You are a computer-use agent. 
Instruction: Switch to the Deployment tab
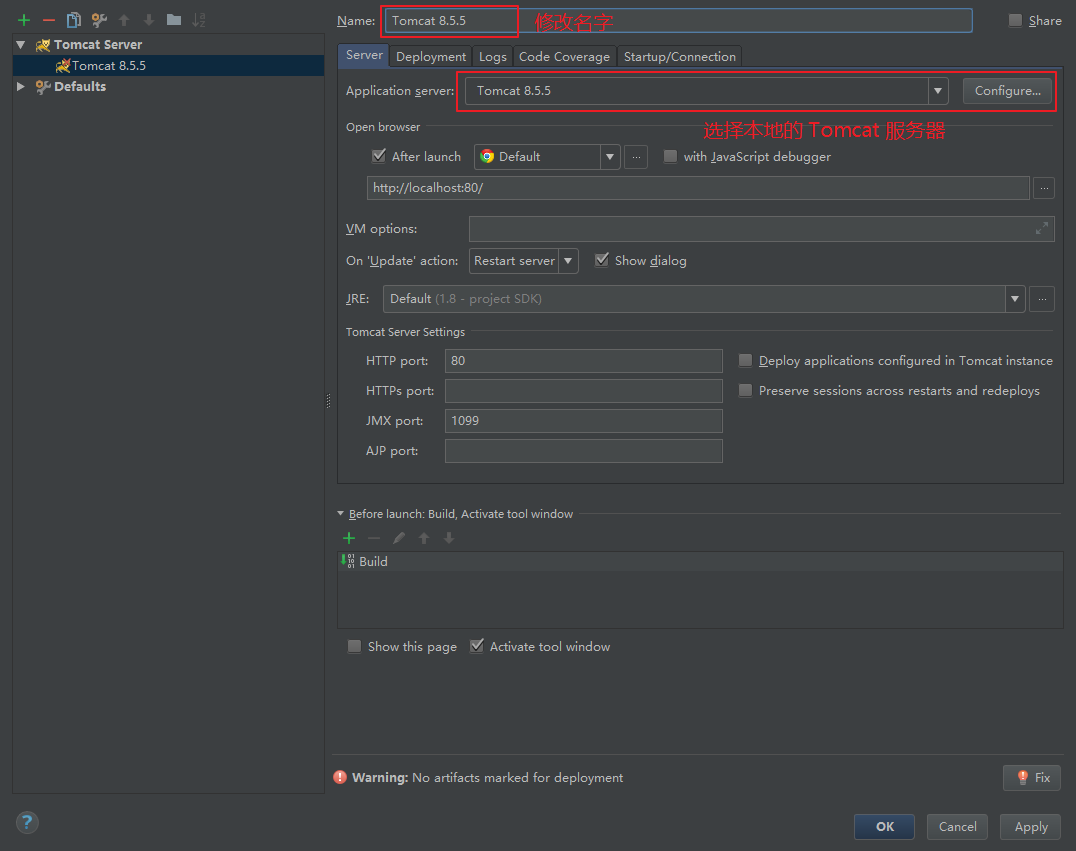pyautogui.click(x=431, y=57)
